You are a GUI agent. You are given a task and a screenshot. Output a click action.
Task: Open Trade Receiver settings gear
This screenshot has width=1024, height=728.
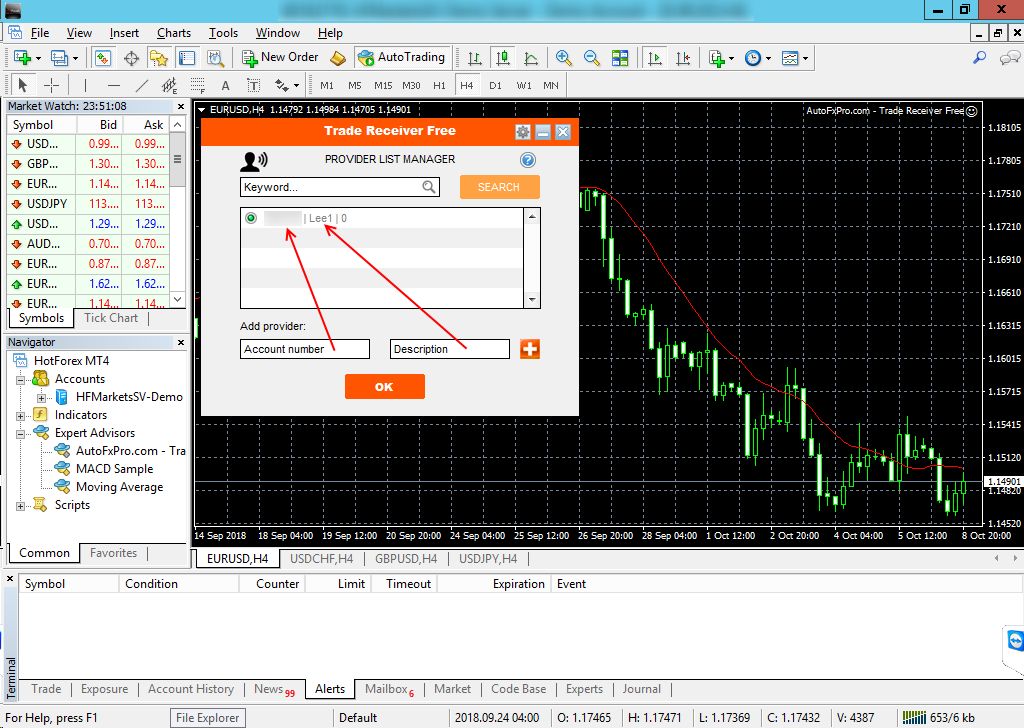522,132
